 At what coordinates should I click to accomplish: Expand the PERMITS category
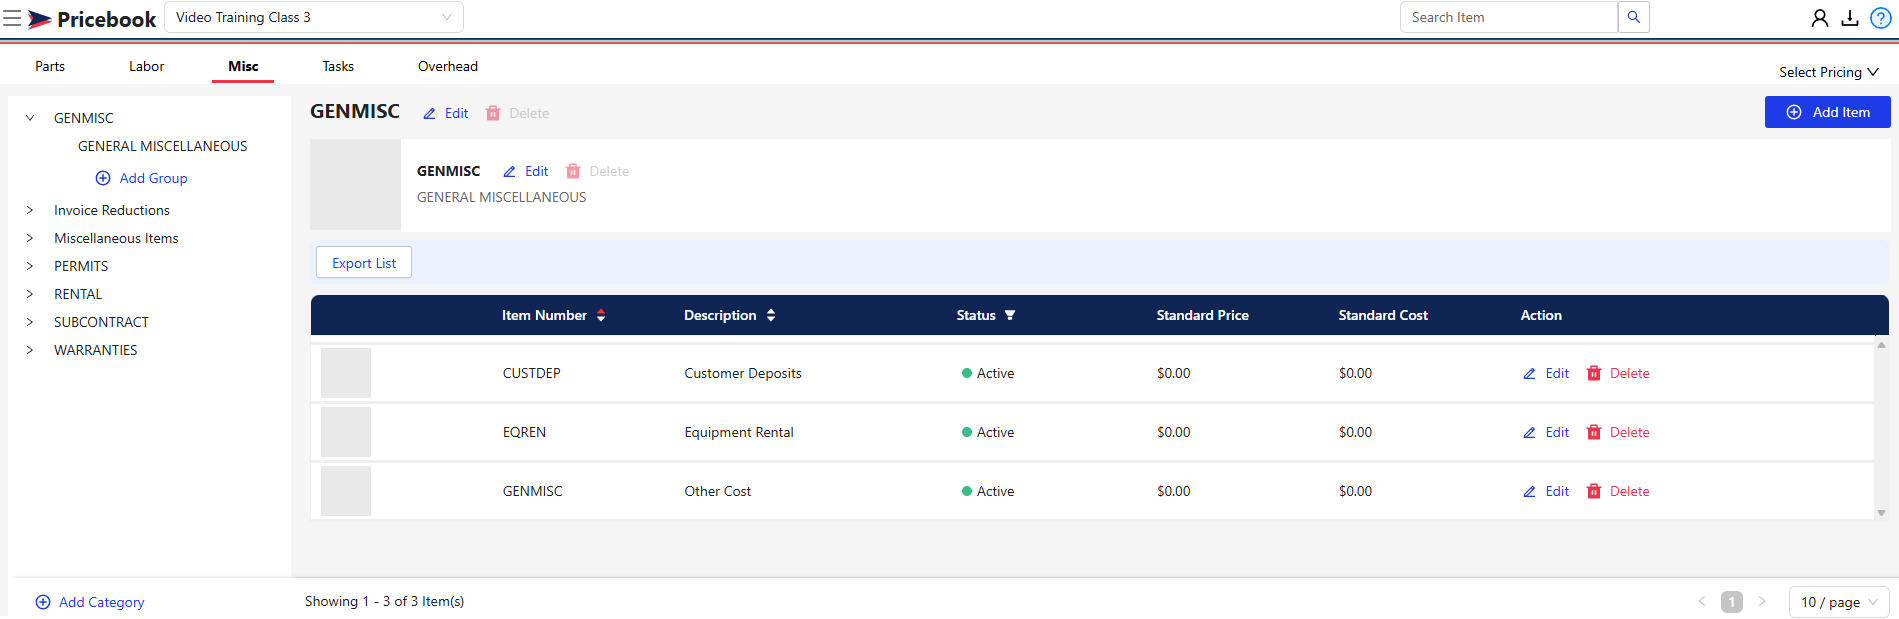pos(30,266)
